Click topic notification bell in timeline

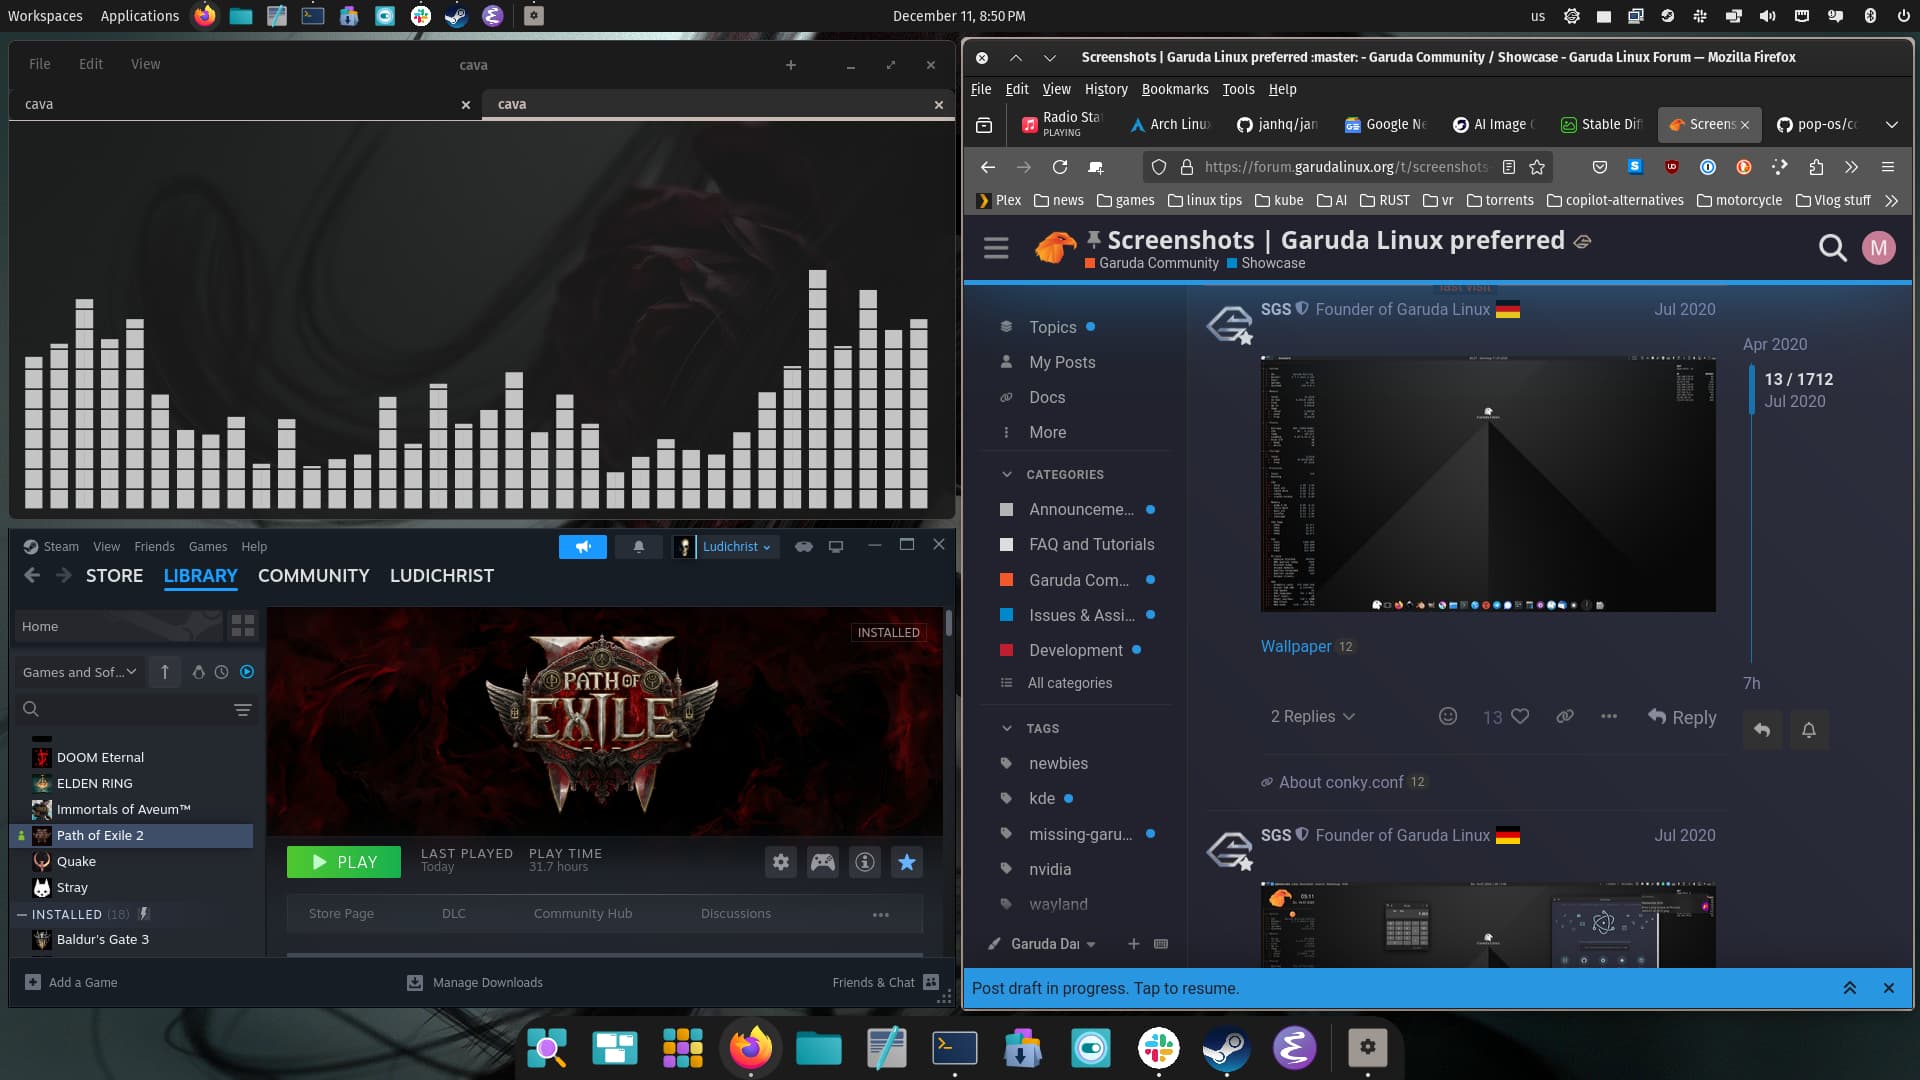click(x=1809, y=730)
